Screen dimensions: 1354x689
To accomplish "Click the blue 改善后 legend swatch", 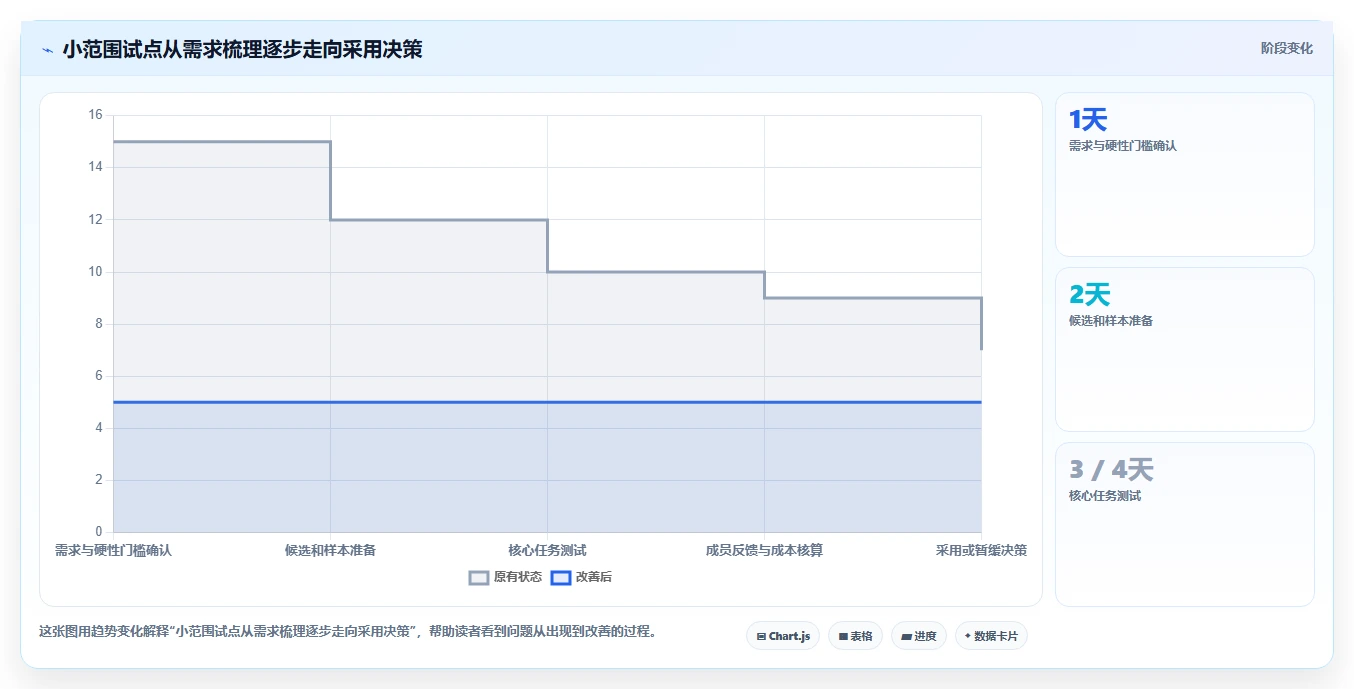I will click(561, 577).
